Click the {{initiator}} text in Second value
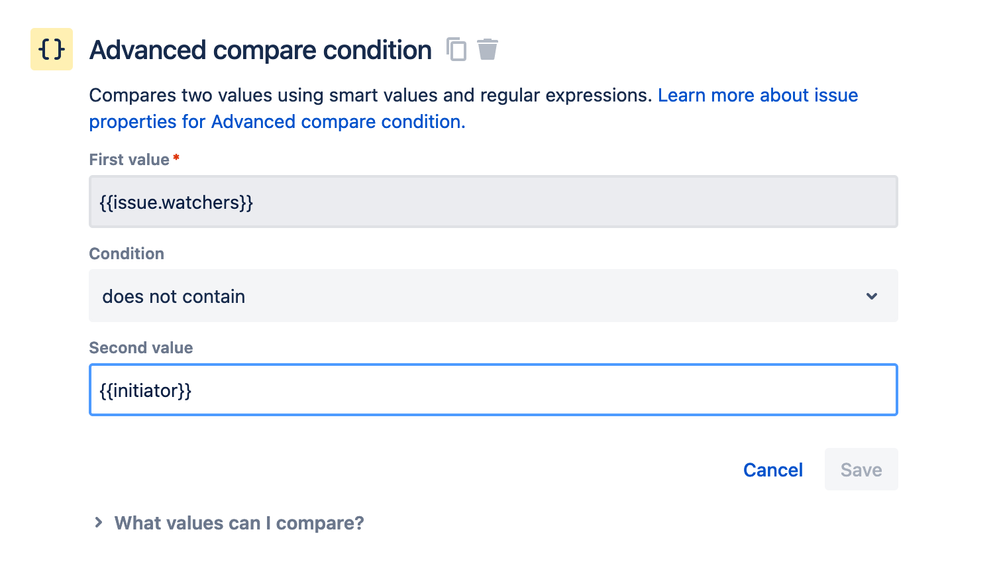 click(x=146, y=390)
